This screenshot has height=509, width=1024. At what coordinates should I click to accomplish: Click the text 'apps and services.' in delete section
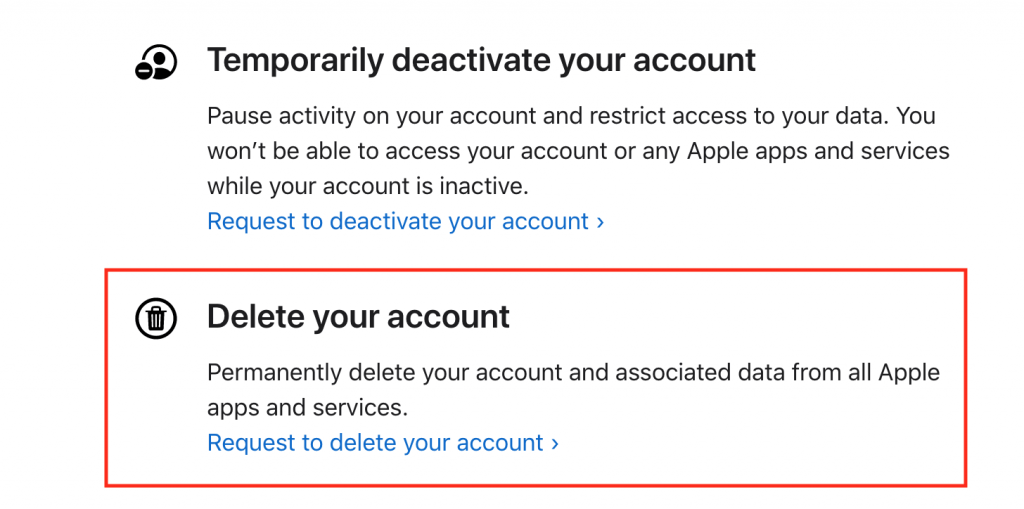click(308, 408)
